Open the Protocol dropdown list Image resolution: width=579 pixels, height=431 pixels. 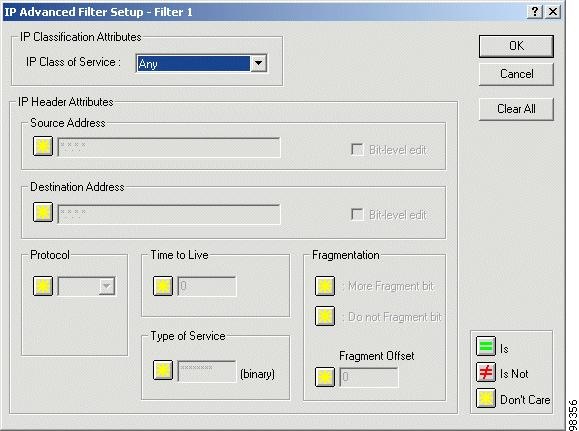coord(107,286)
